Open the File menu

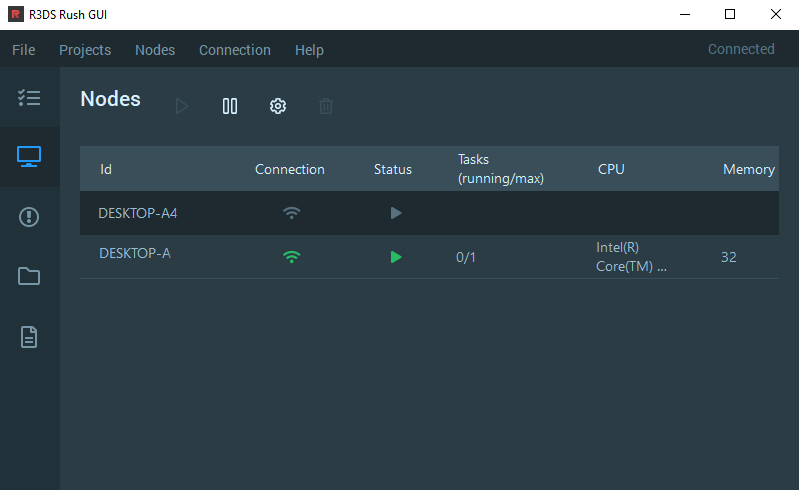[x=24, y=50]
